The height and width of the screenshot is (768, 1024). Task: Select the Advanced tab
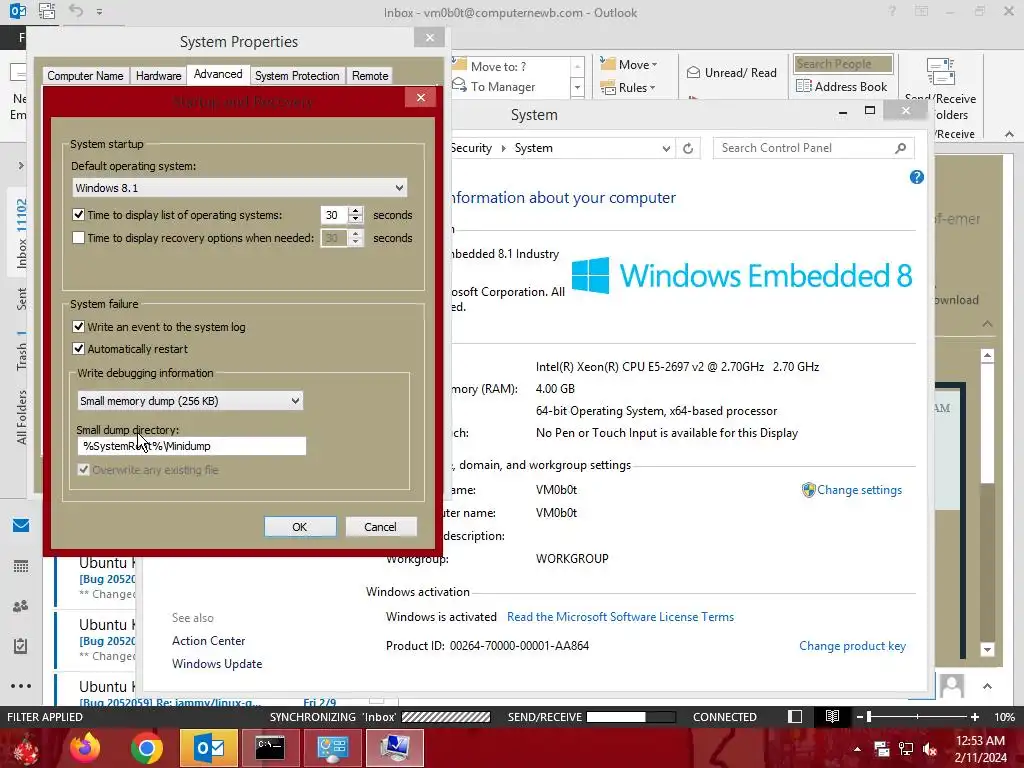click(x=217, y=74)
